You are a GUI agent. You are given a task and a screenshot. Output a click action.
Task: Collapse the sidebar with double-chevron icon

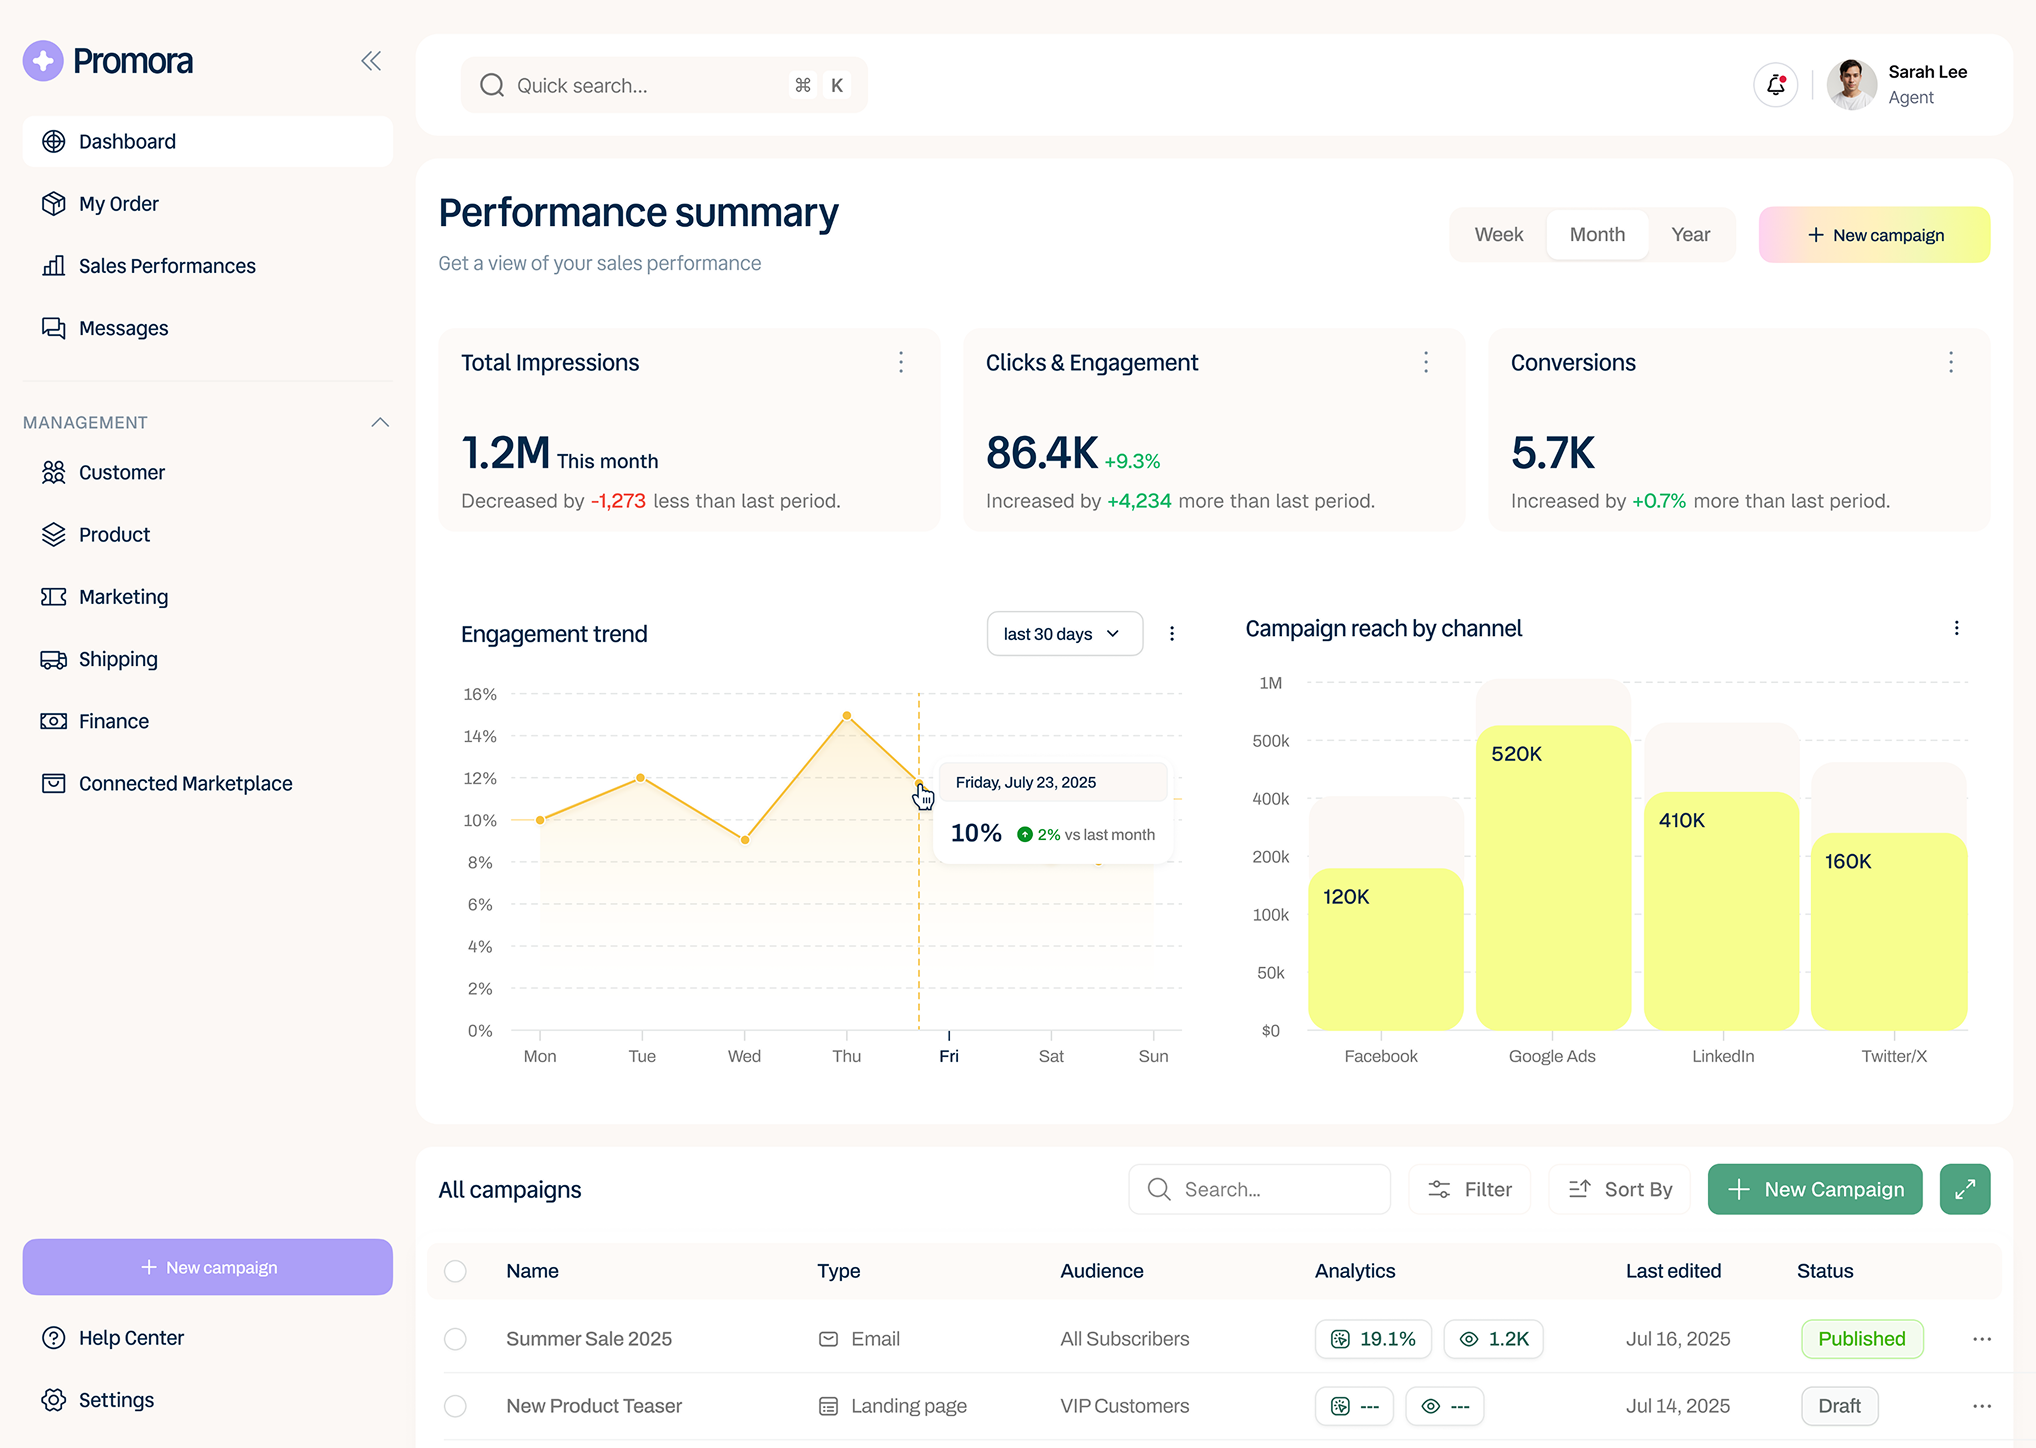point(371,61)
